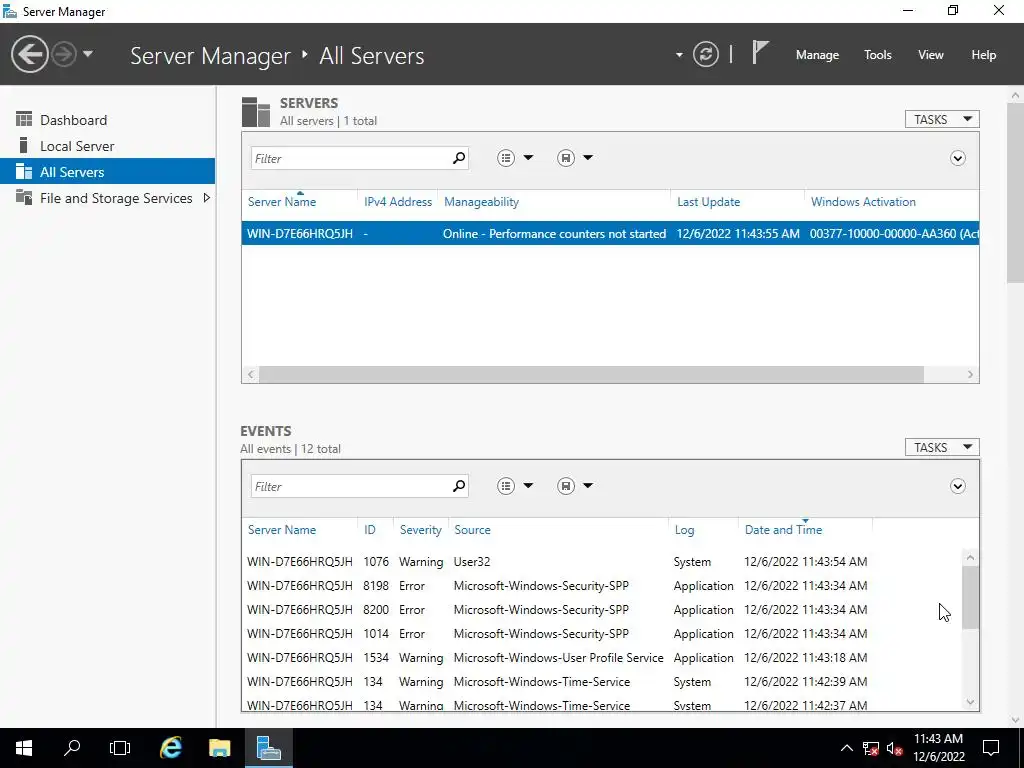This screenshot has height=768, width=1024.
Task: Expand the Servers filter panel chevron
Action: pyautogui.click(x=957, y=158)
